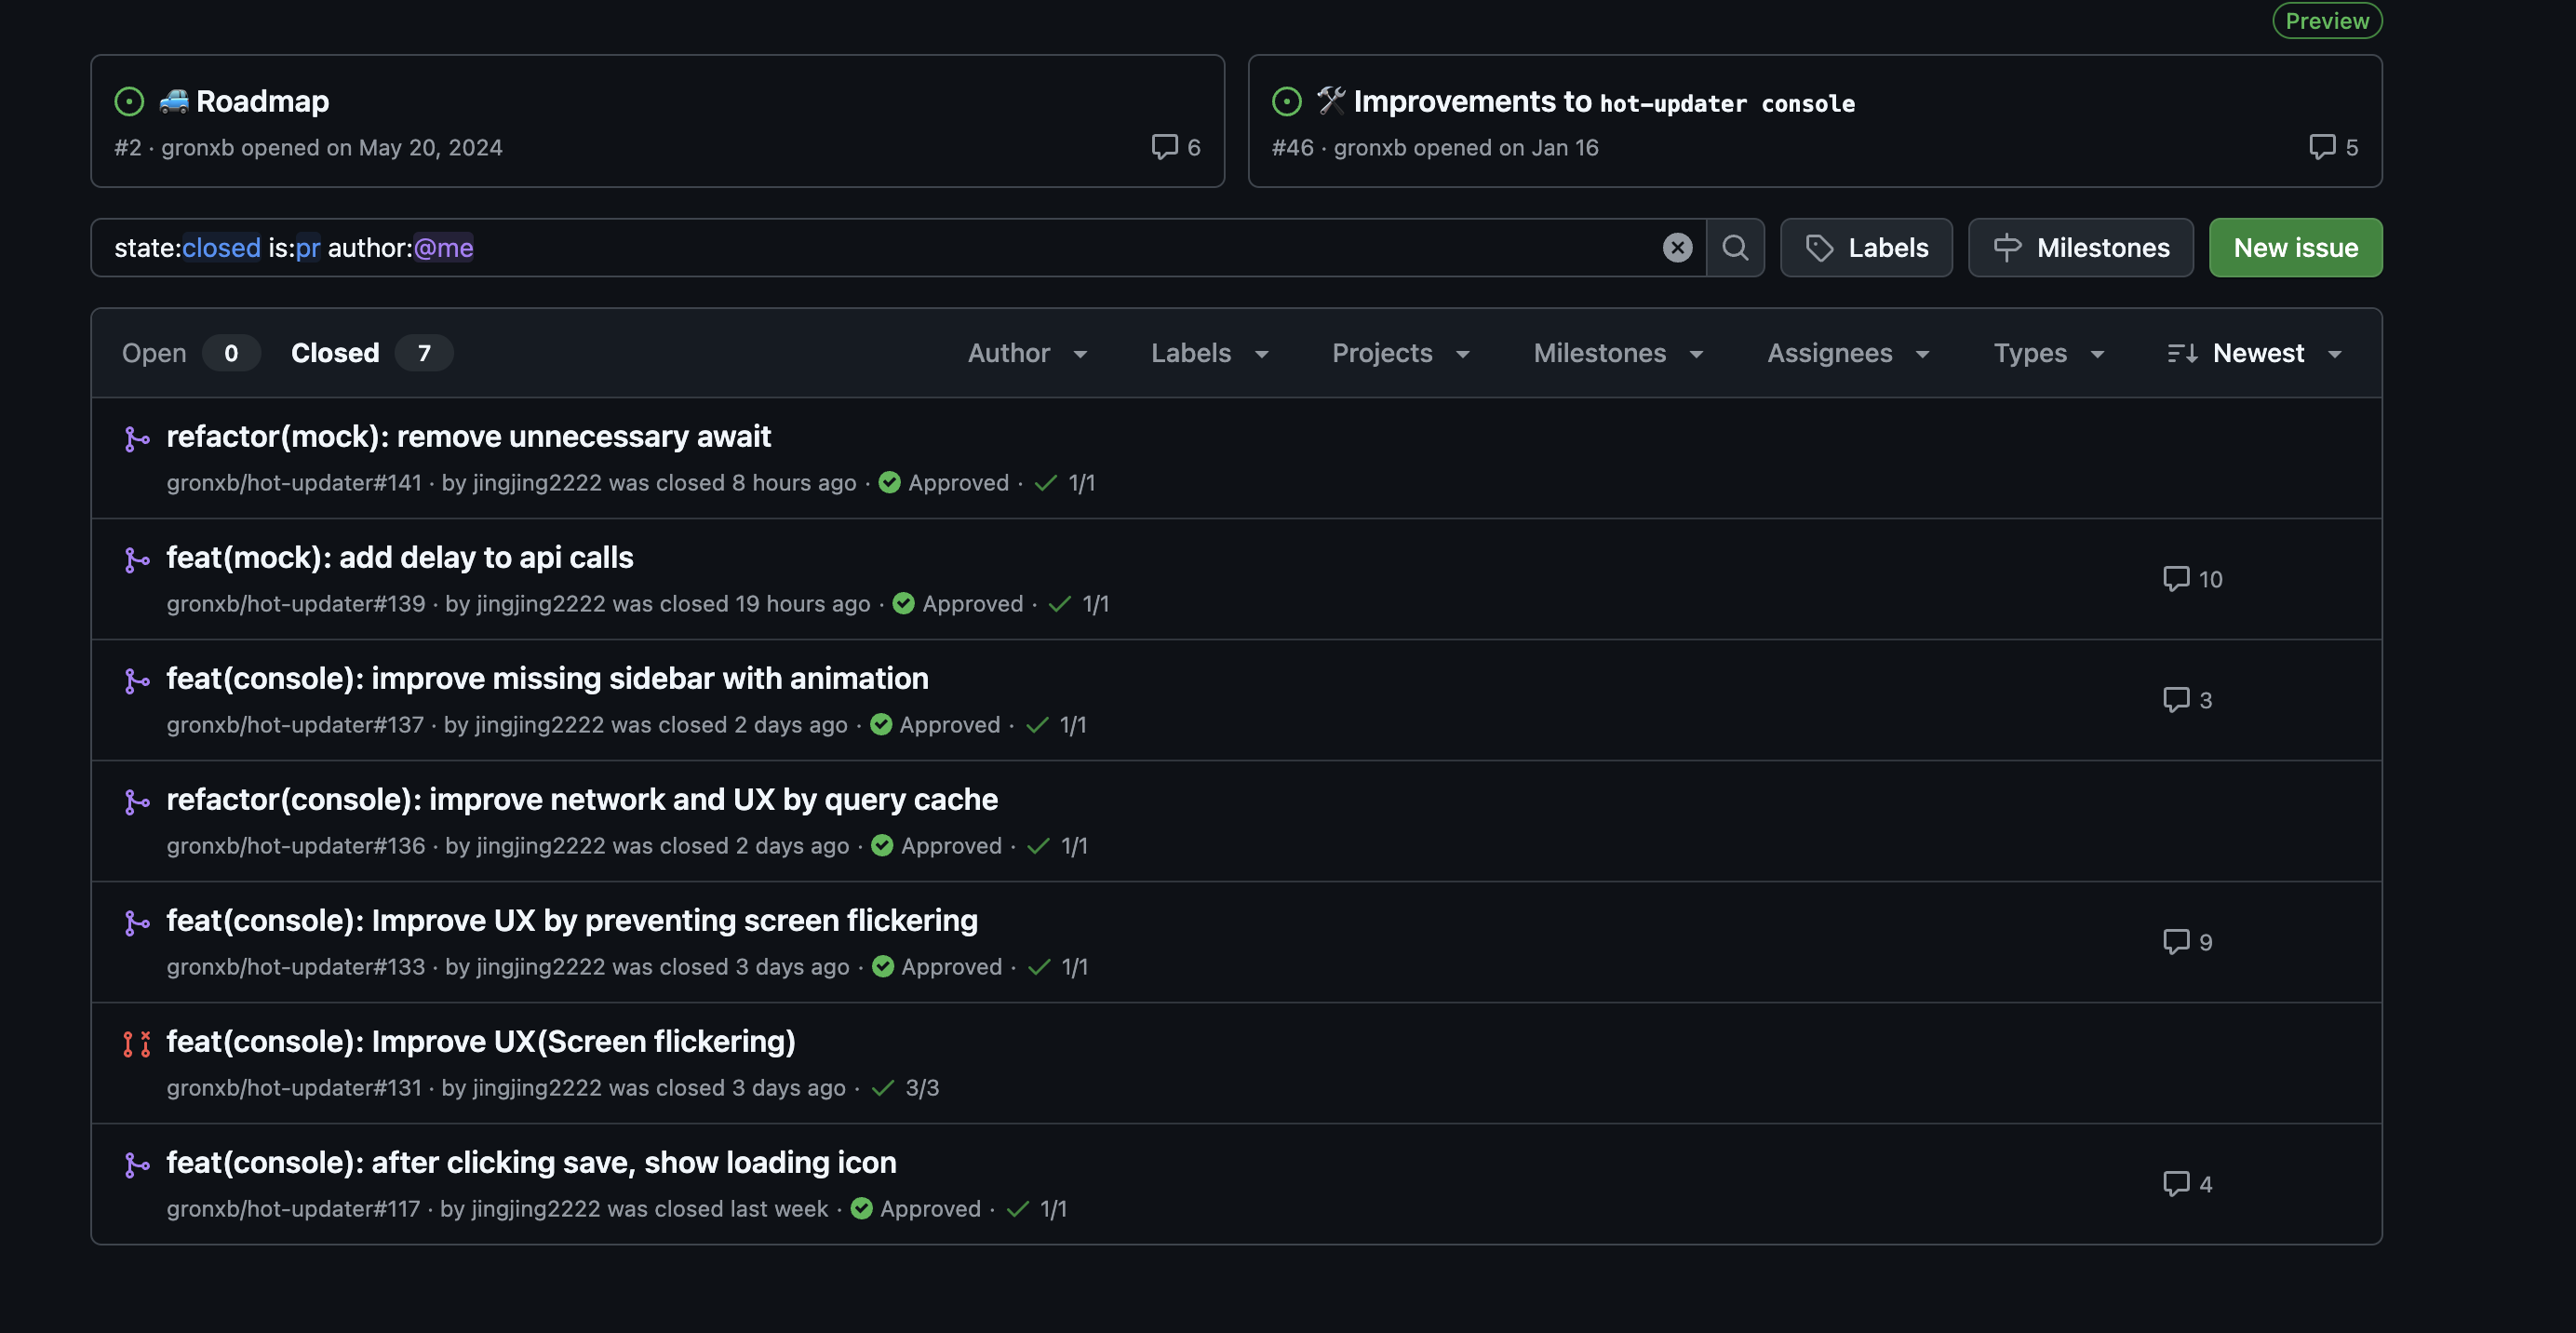The height and width of the screenshot is (1333, 2576).
Task: Open the Projects filter dropdown
Action: (1400, 353)
